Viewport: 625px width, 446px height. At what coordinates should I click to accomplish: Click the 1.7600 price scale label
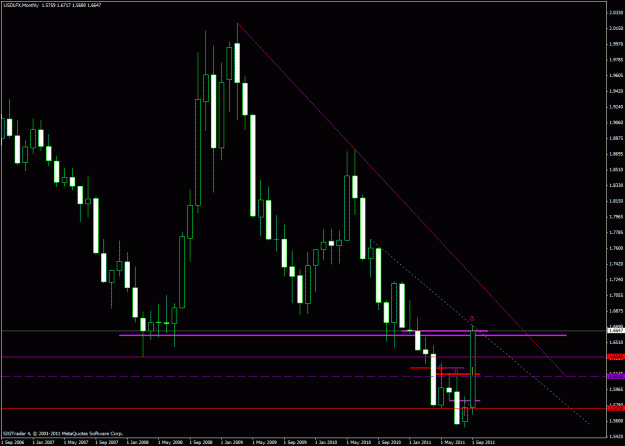click(614, 248)
